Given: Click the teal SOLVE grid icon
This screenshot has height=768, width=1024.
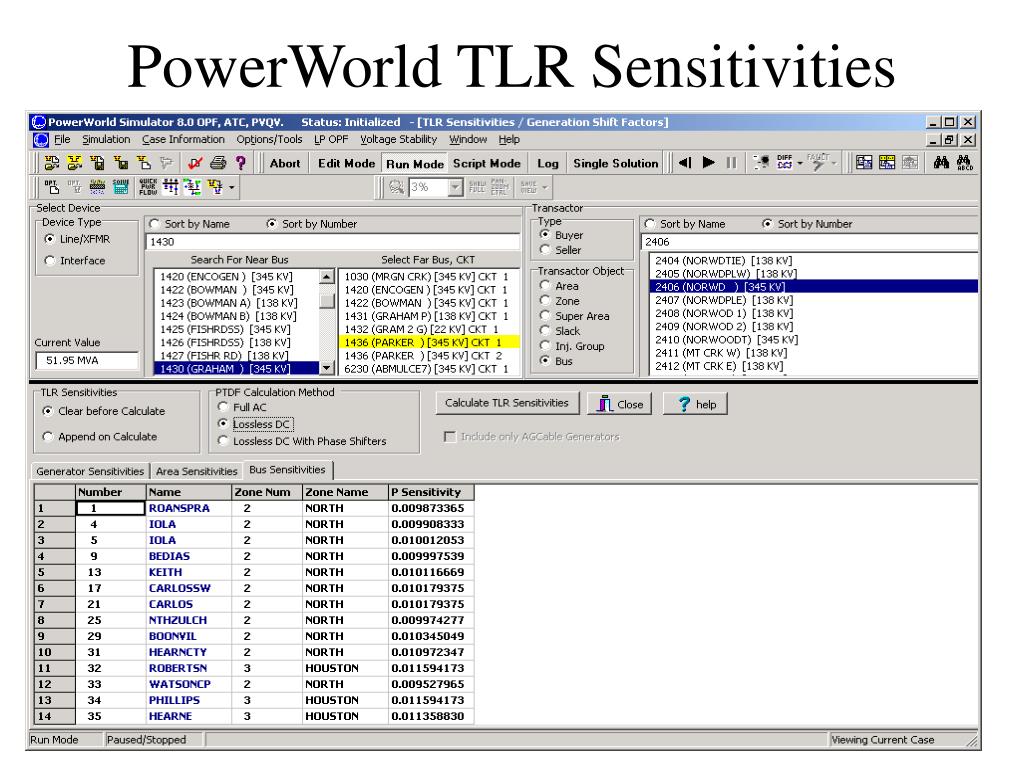Looking at the screenshot, I should pos(121,187).
